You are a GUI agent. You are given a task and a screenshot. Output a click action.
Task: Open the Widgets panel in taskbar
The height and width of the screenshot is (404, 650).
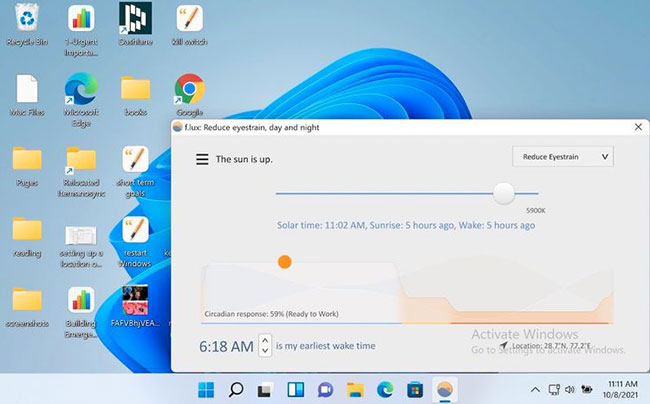click(296, 389)
